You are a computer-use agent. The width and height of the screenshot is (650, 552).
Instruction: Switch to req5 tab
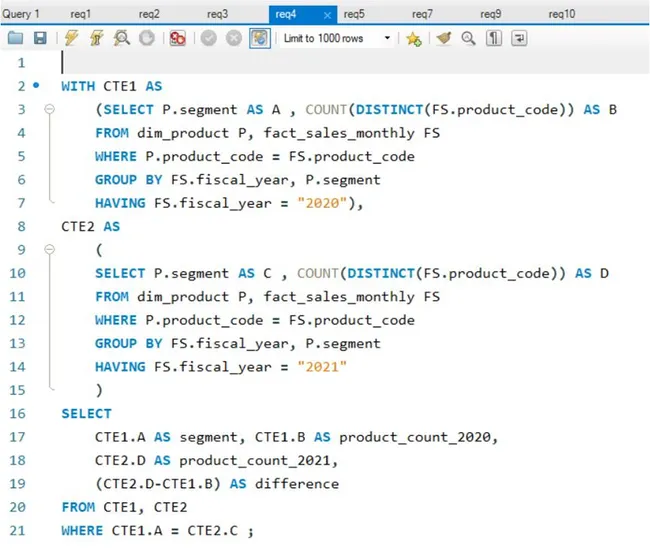click(354, 14)
